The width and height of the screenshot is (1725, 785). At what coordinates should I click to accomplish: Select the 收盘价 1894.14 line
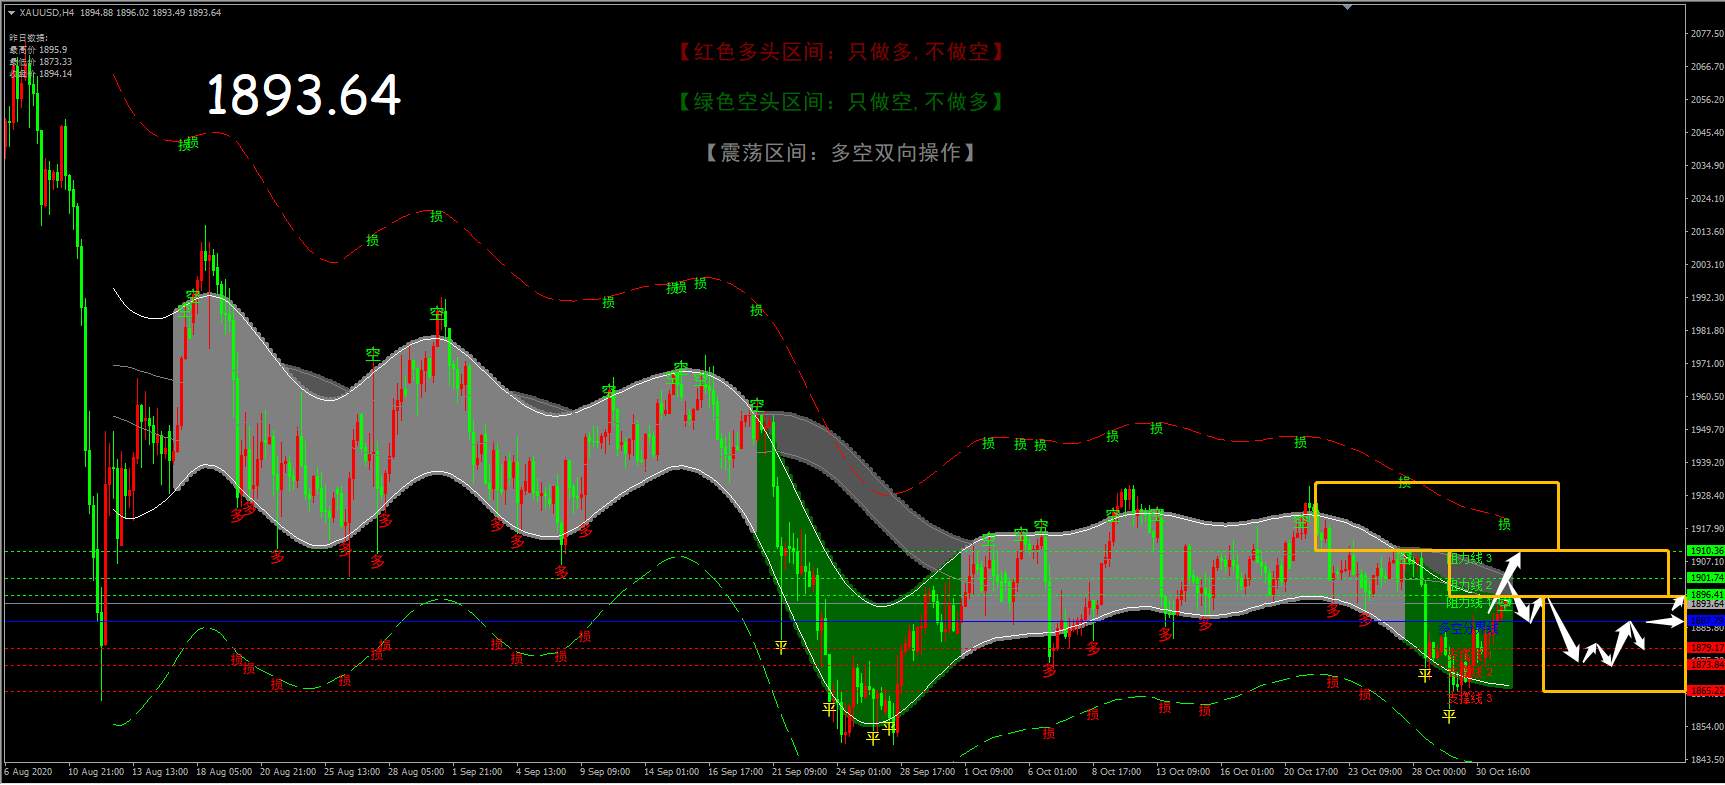tap(40, 74)
